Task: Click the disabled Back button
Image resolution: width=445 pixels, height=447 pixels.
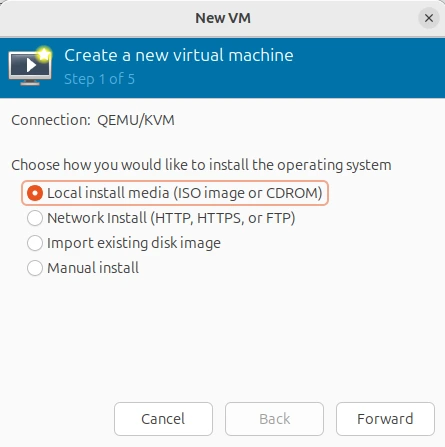Action: click(274, 419)
